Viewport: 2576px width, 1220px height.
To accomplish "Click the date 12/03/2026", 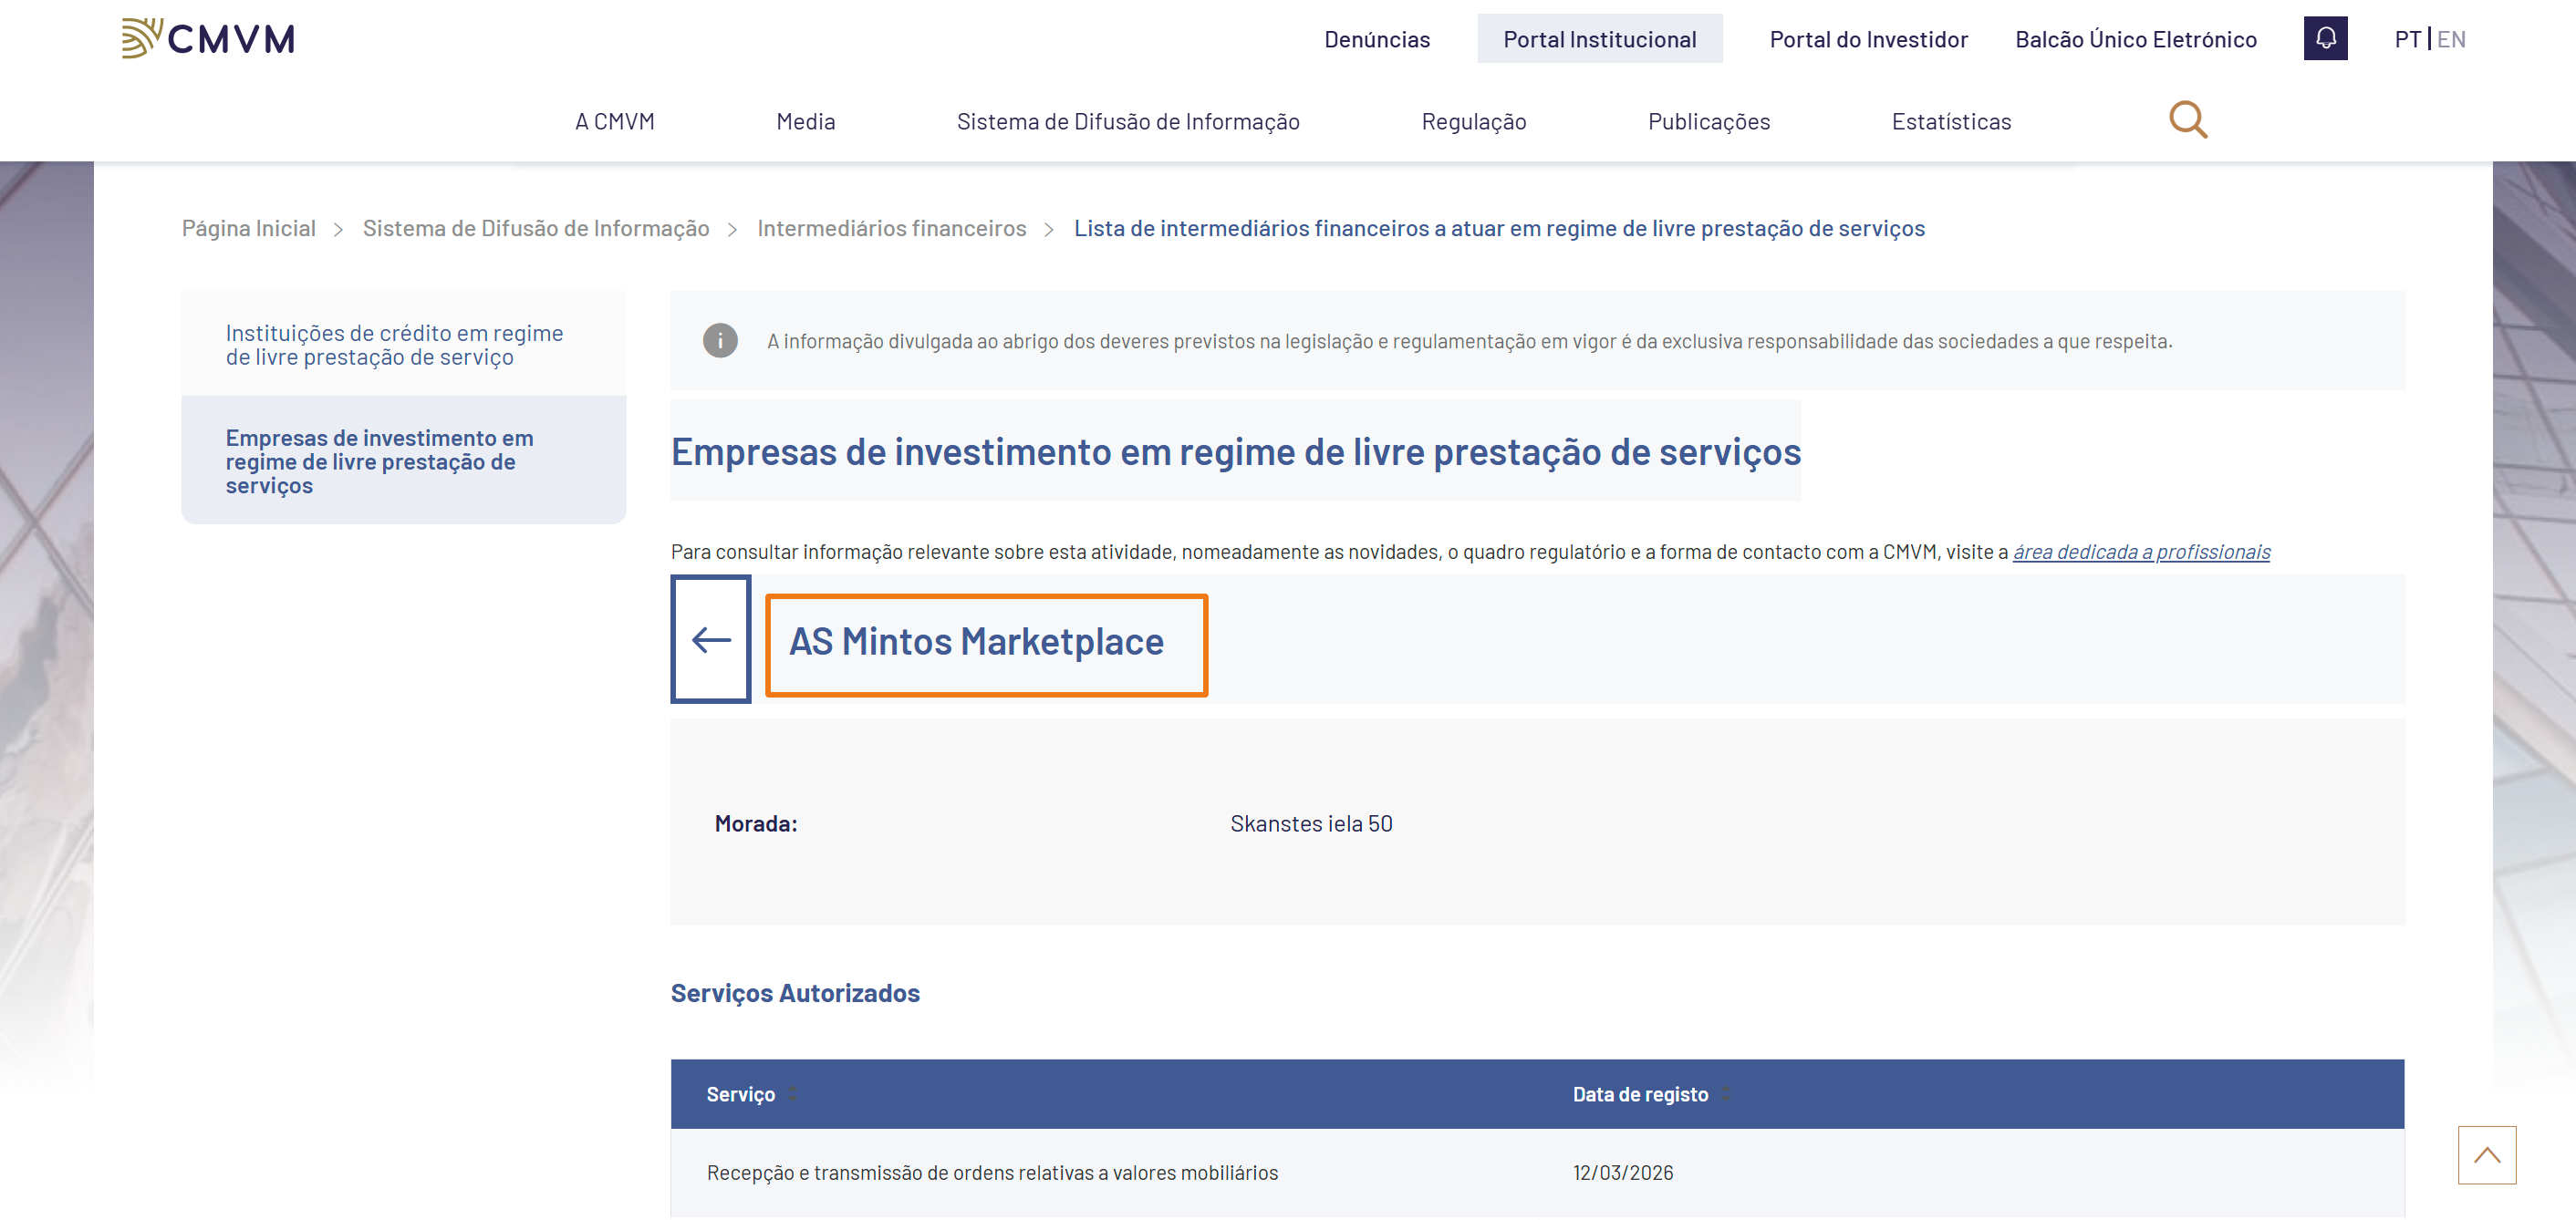I will (x=1622, y=1172).
